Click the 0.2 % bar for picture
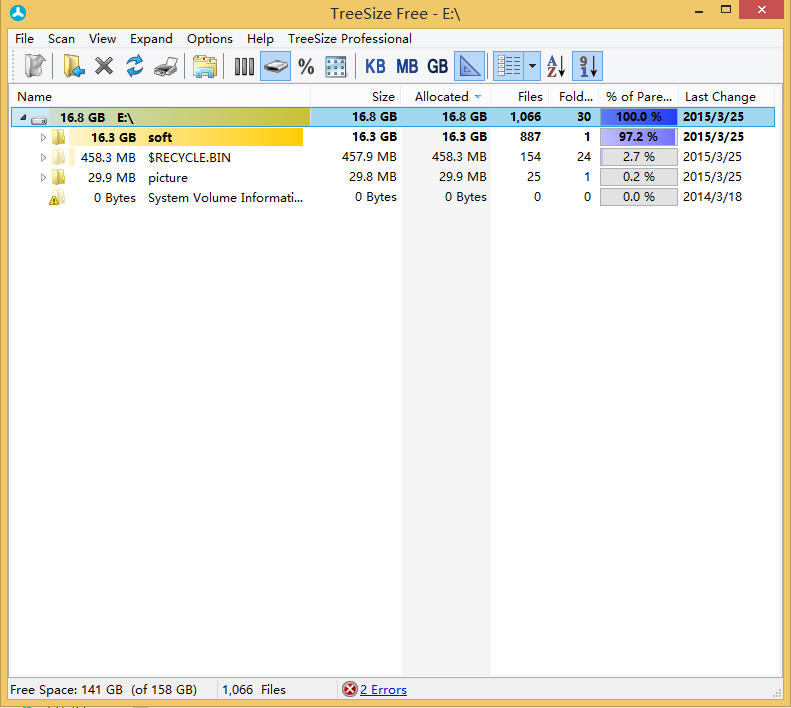 click(639, 177)
